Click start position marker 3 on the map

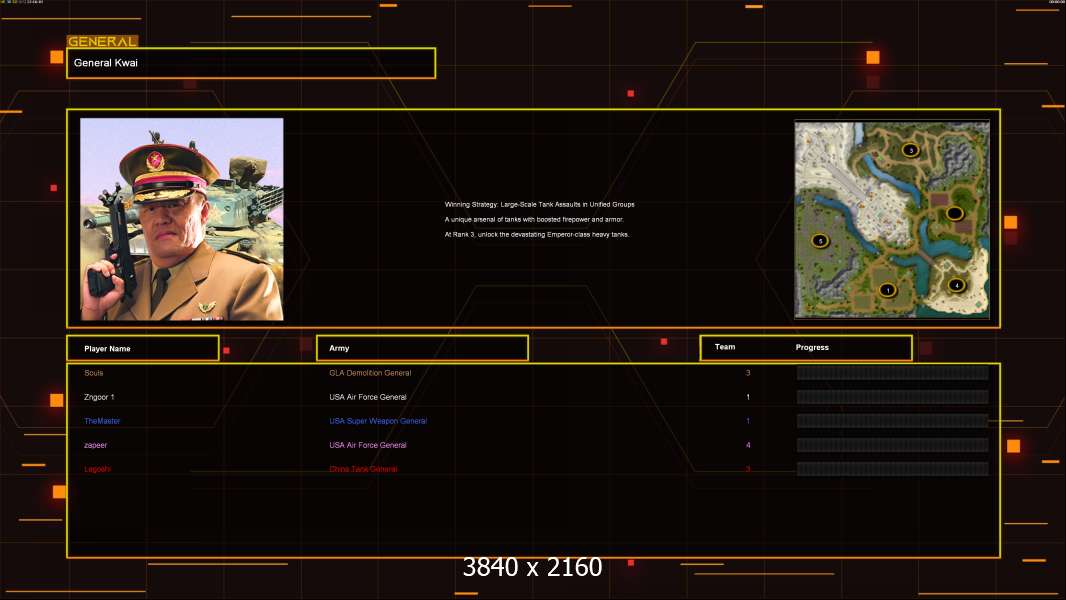[910, 150]
